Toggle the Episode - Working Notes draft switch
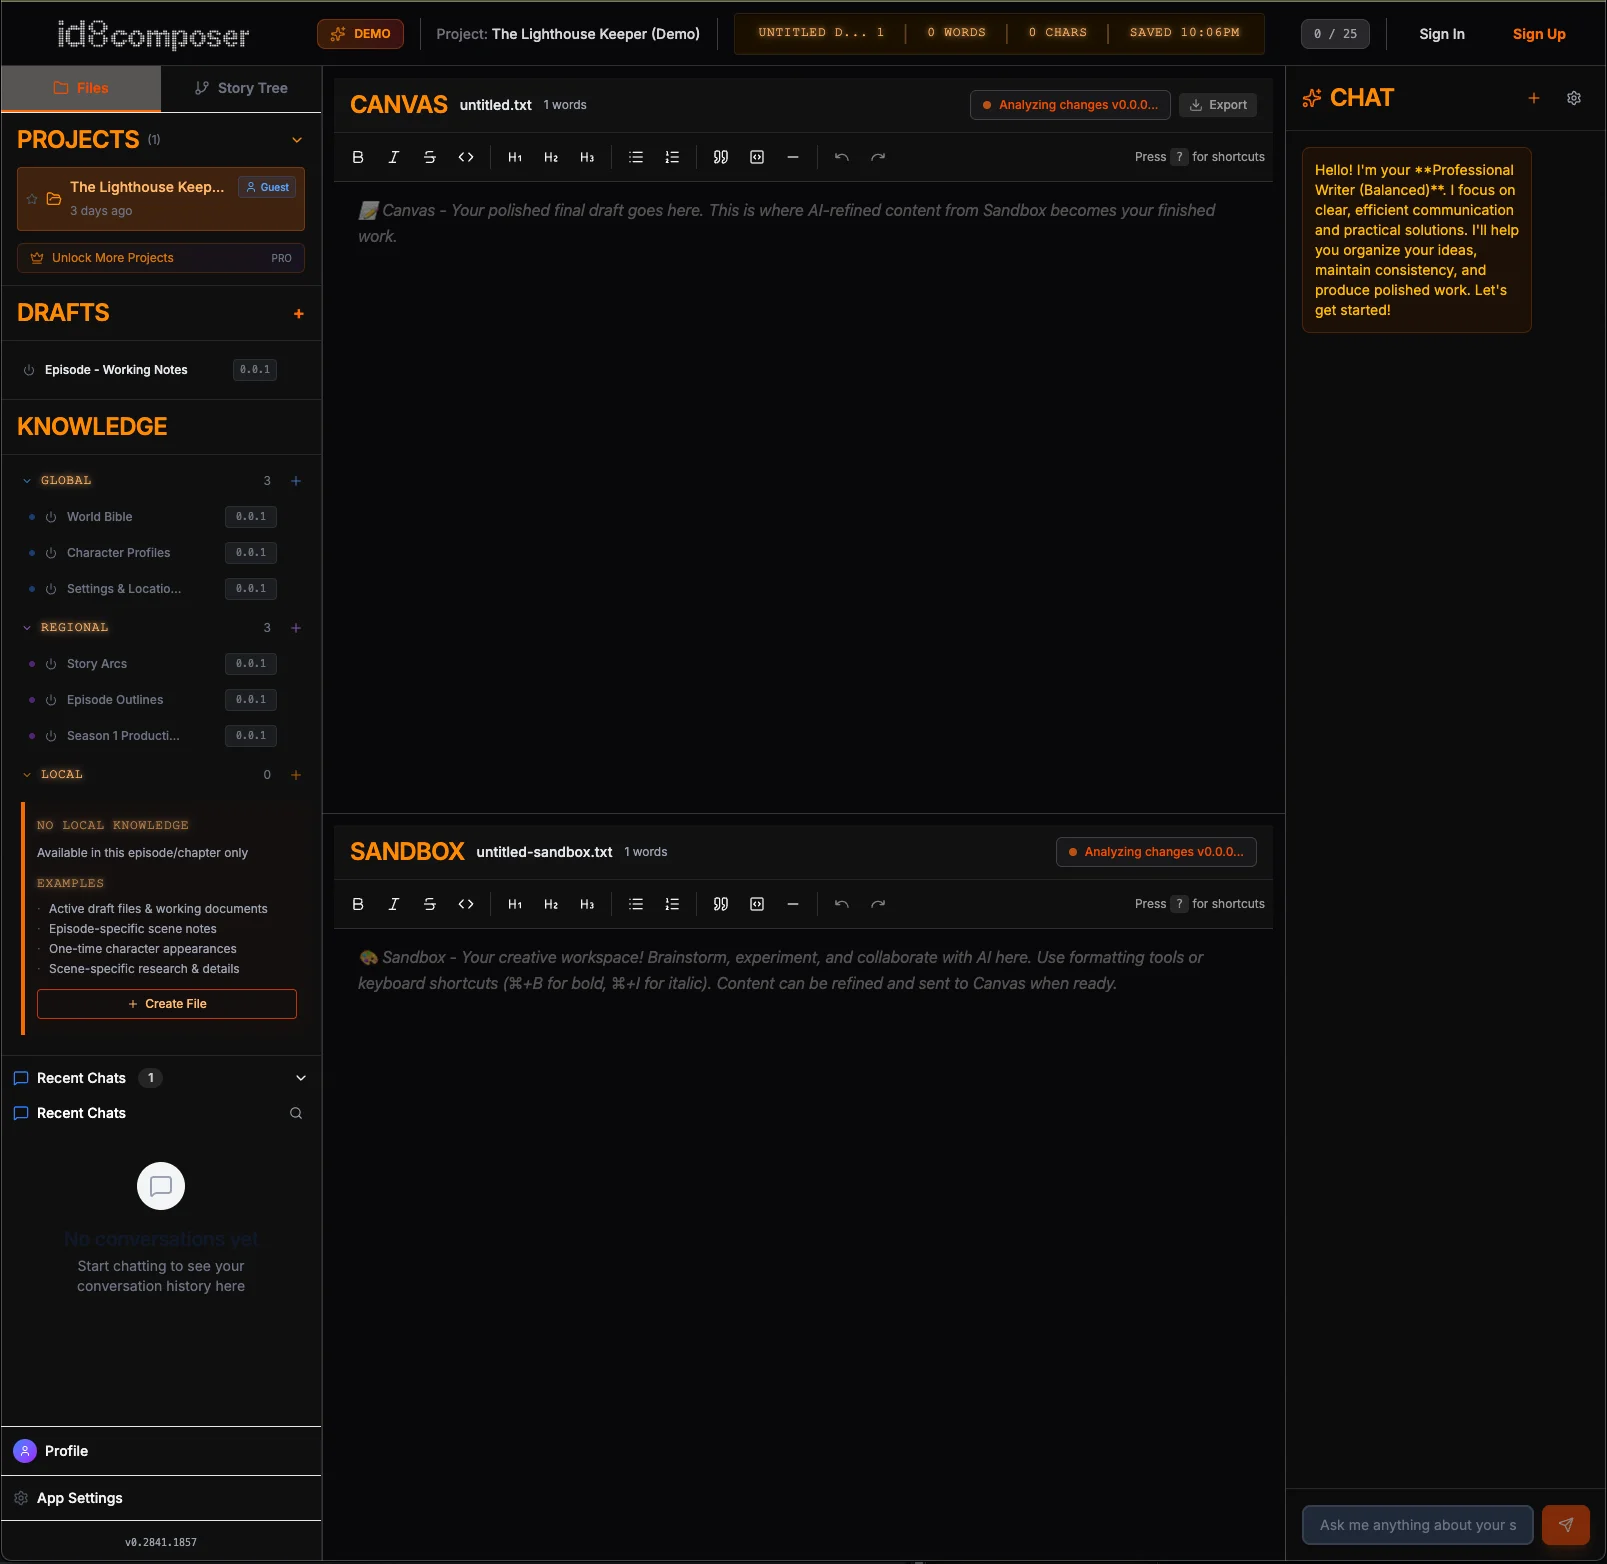 pyautogui.click(x=28, y=369)
